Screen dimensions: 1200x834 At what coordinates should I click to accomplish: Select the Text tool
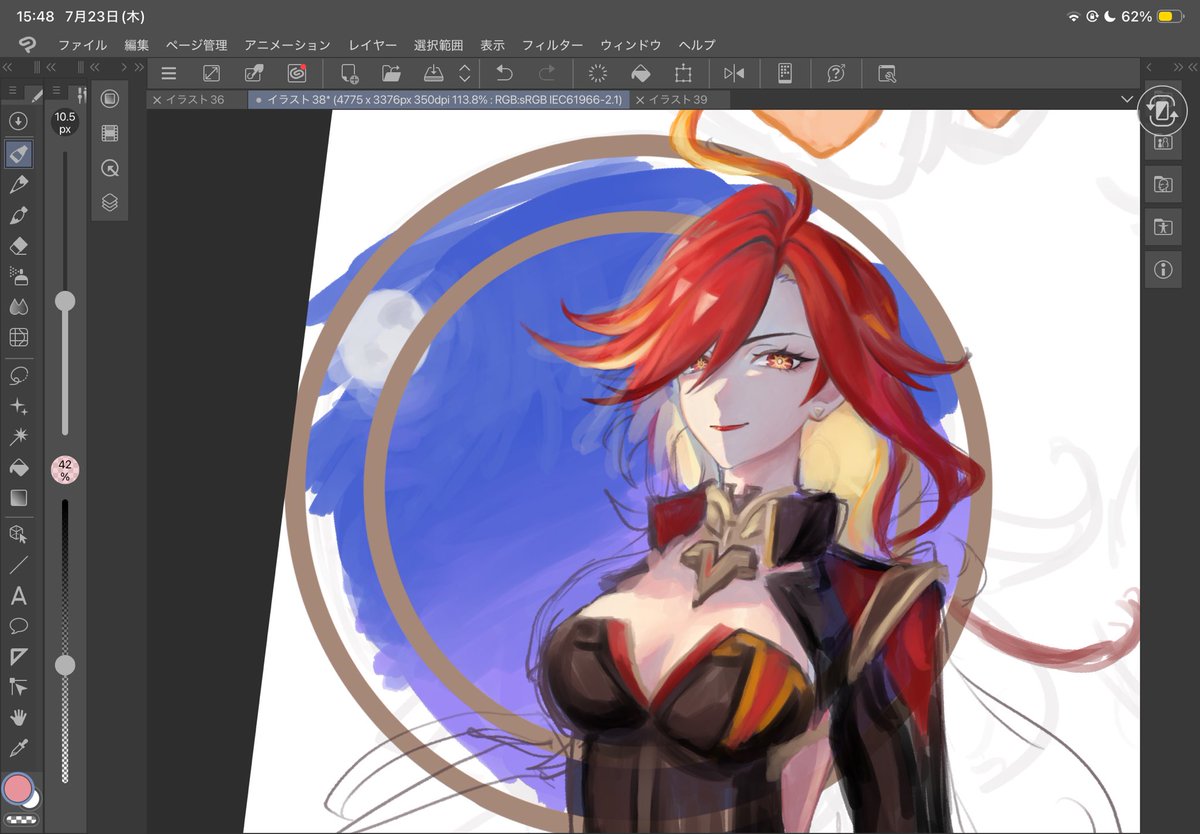click(x=18, y=596)
